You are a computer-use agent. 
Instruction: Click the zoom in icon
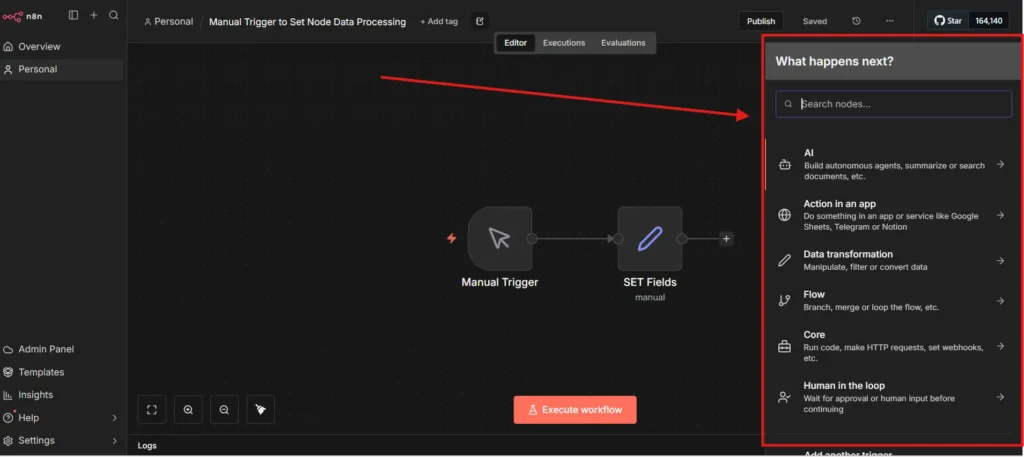(x=188, y=410)
